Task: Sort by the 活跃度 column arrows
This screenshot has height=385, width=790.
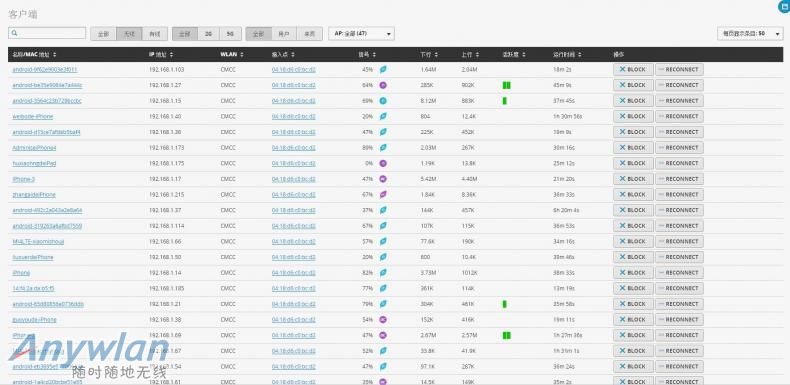Action: coord(524,54)
